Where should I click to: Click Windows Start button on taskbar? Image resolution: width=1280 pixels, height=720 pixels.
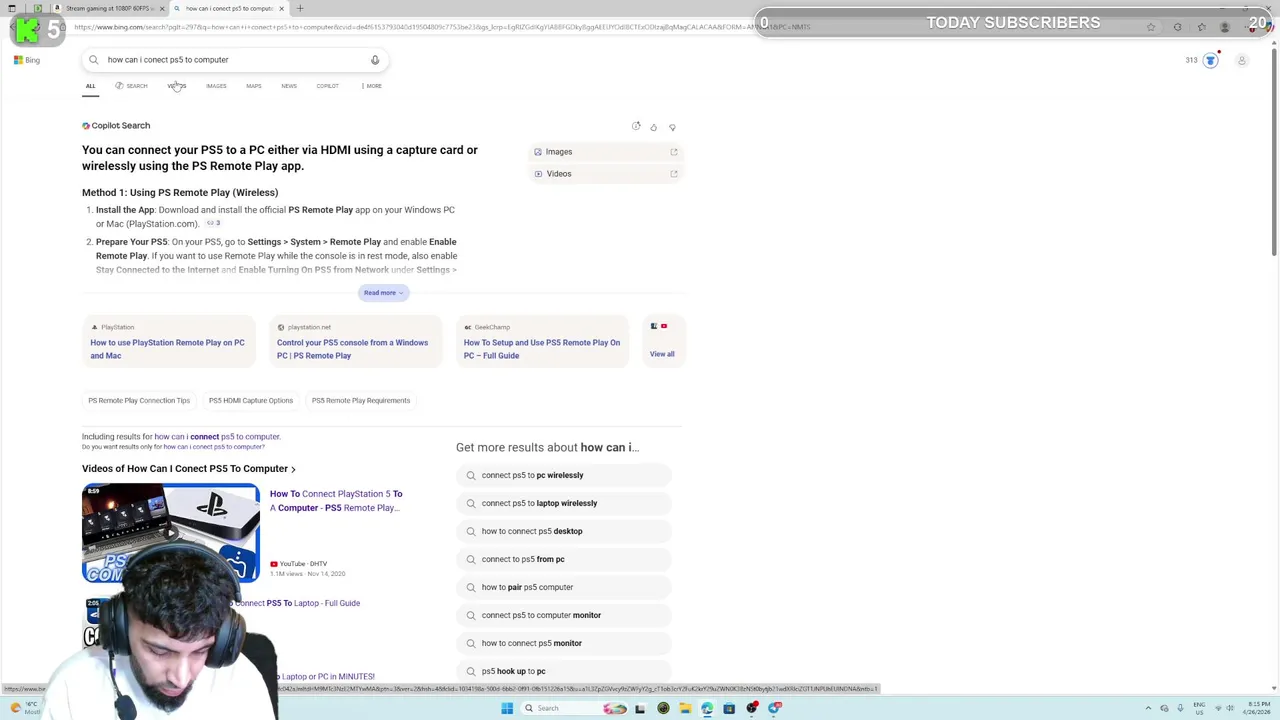tap(507, 708)
